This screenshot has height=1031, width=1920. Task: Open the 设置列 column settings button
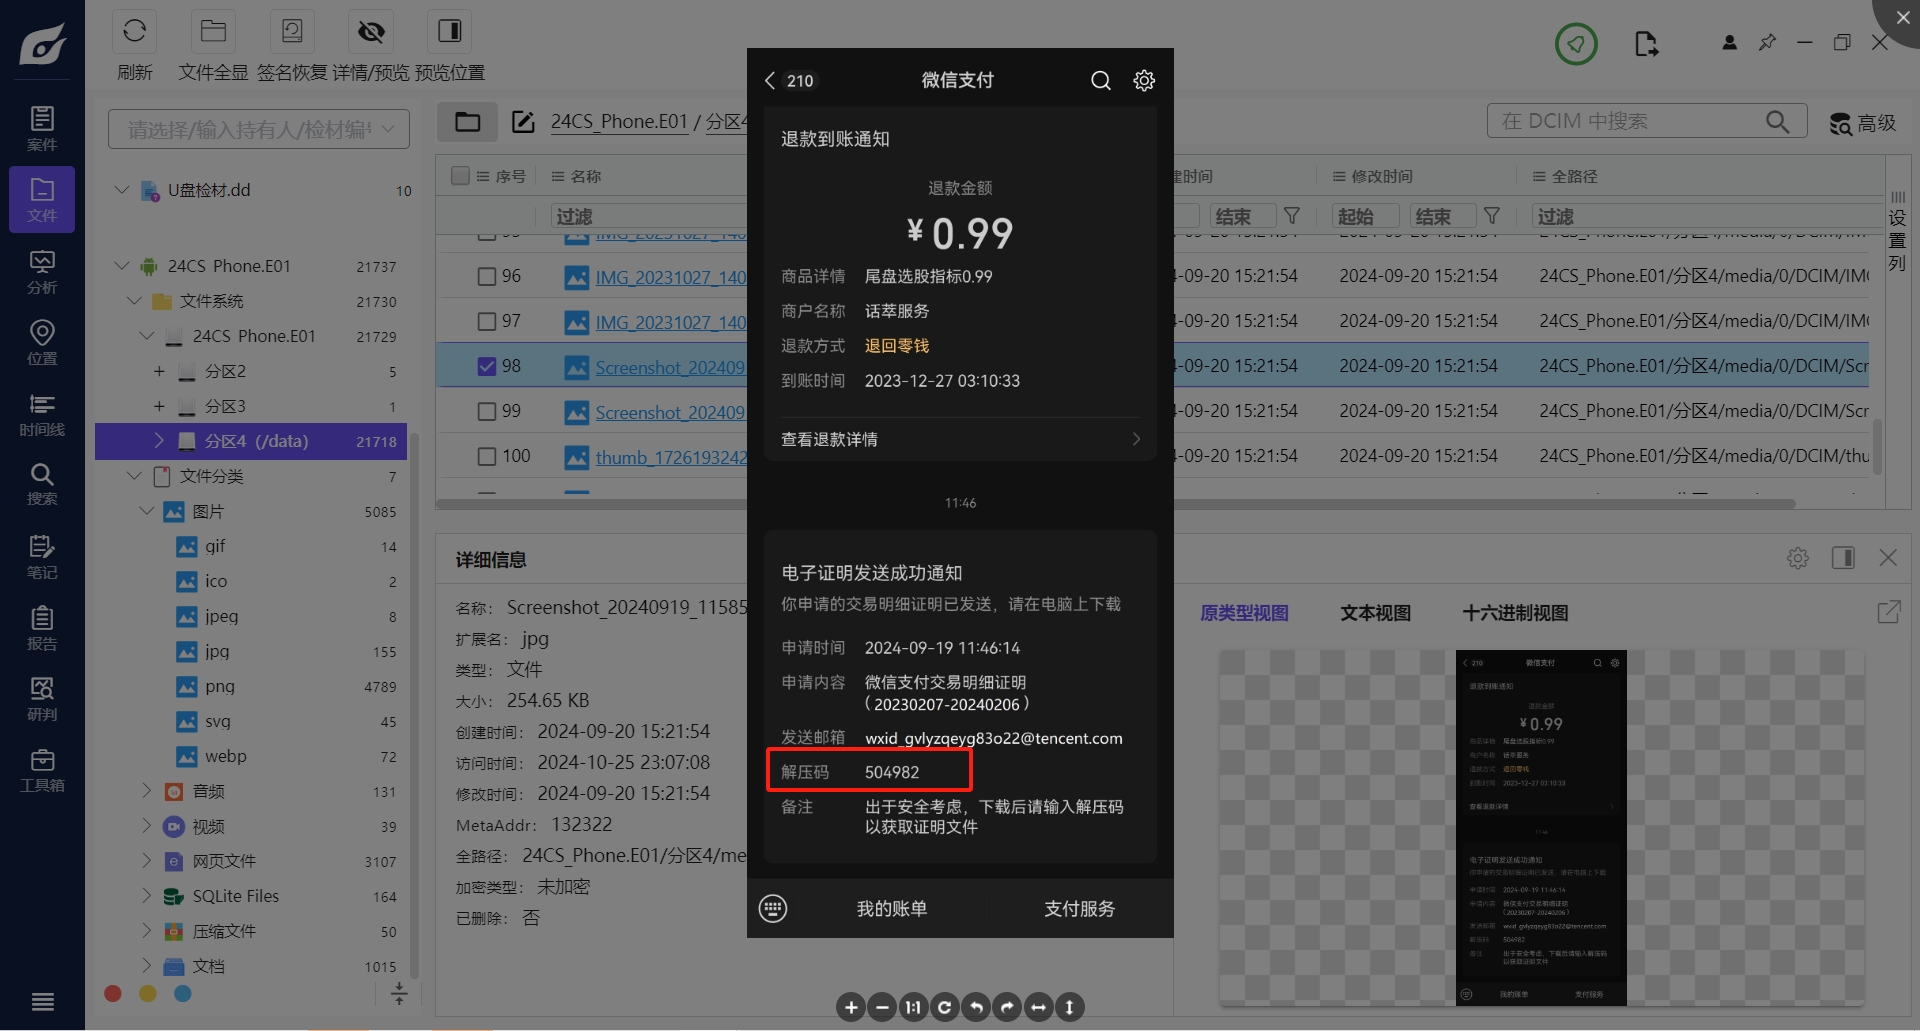[1897, 232]
